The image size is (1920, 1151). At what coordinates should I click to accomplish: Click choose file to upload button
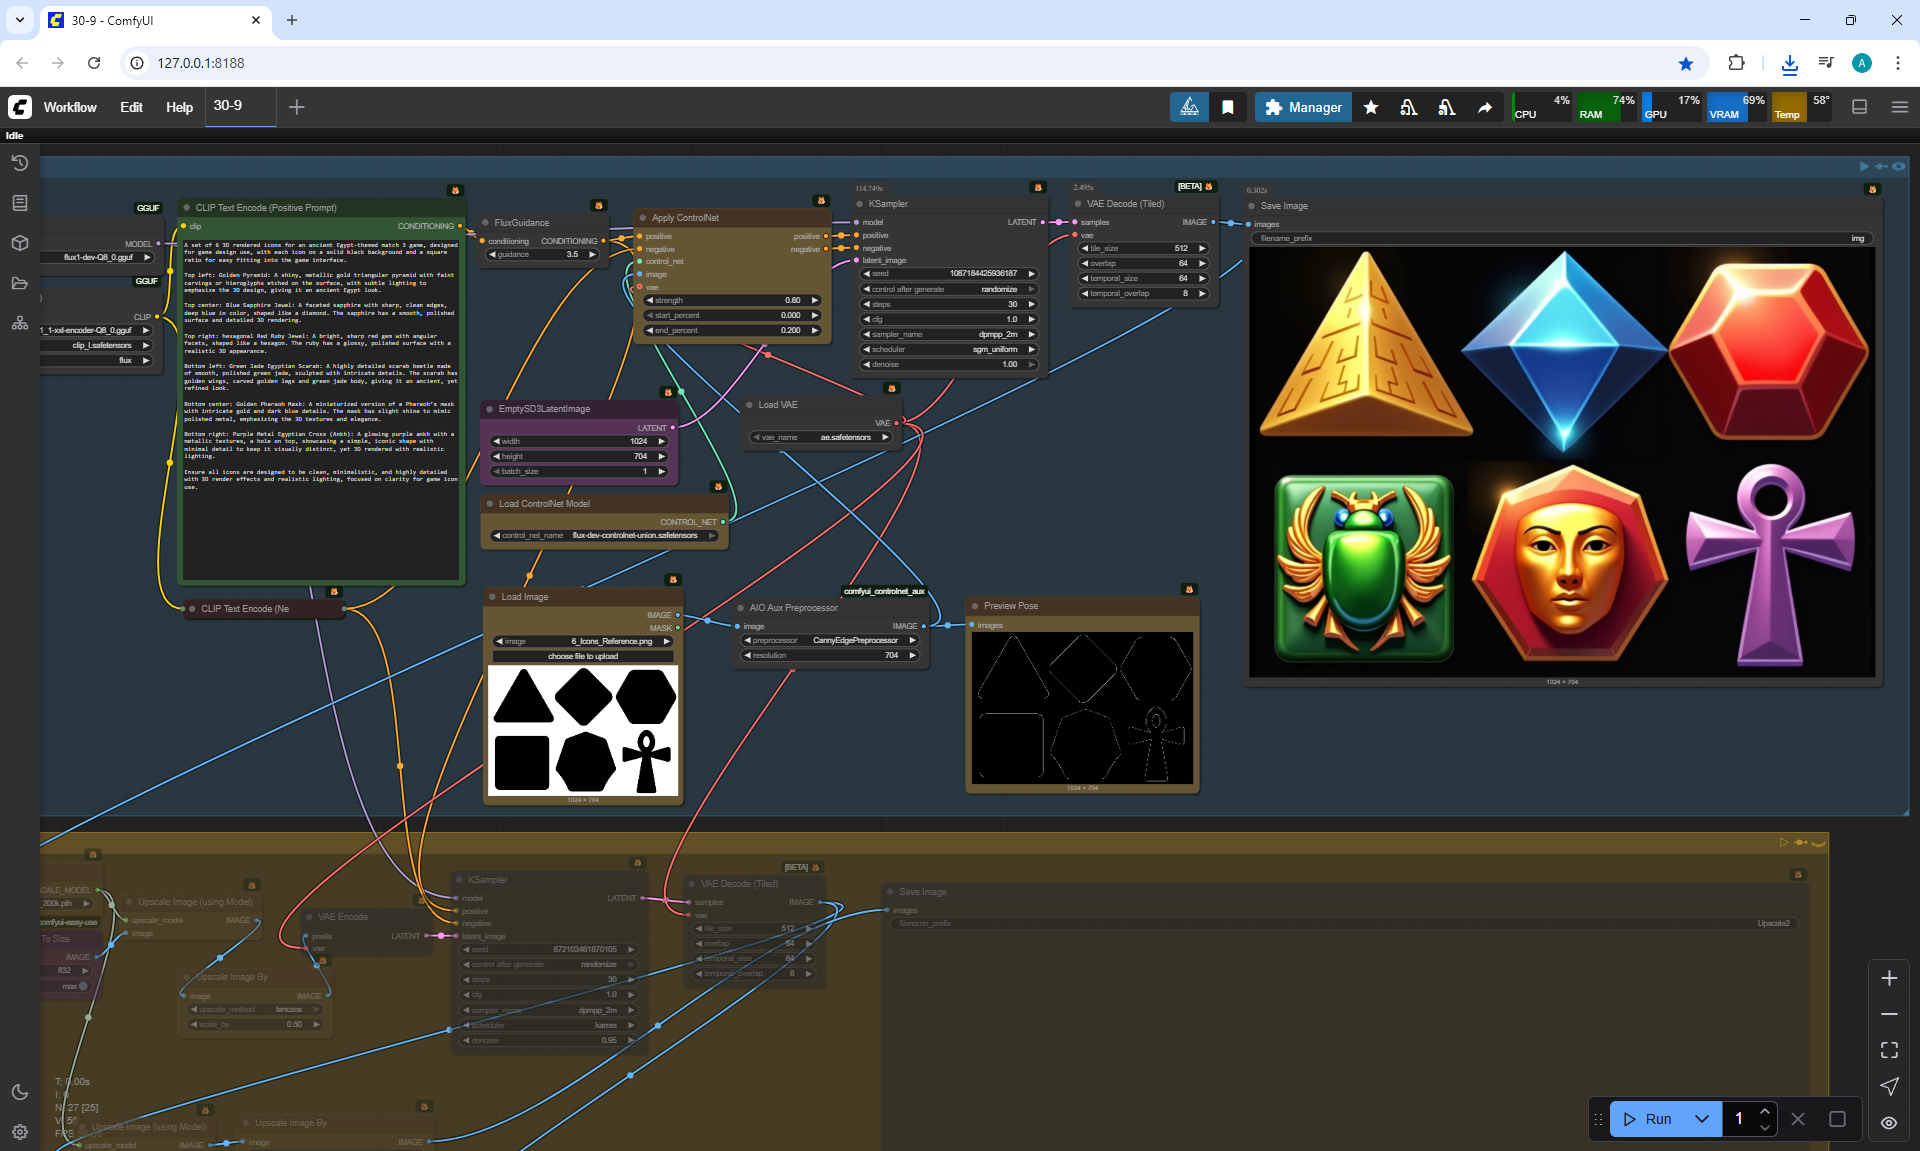point(583,656)
